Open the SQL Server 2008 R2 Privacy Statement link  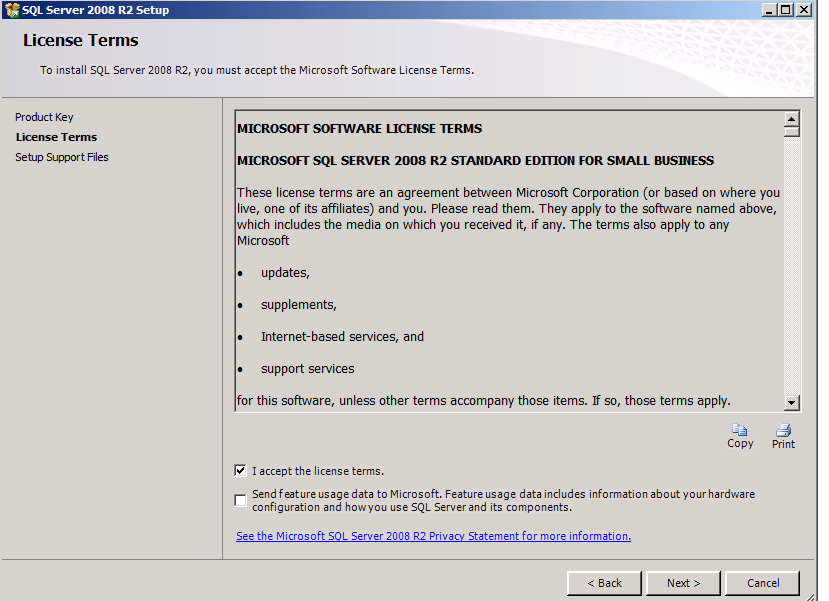pos(434,536)
